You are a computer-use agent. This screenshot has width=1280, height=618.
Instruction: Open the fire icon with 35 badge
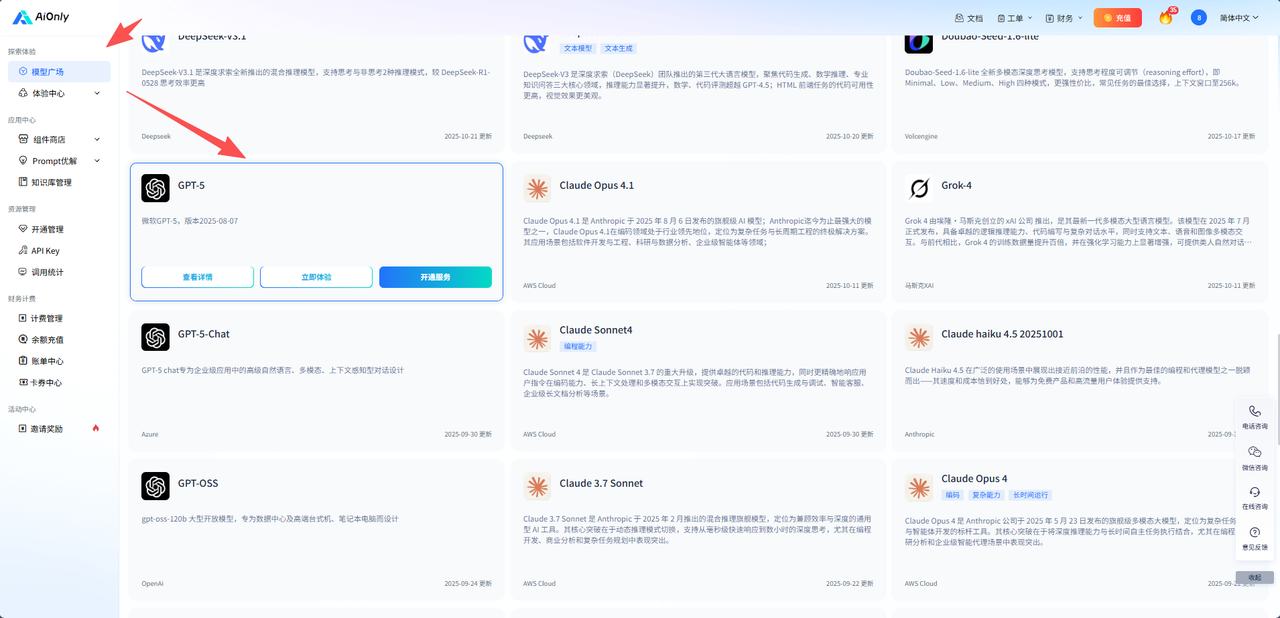[1165, 18]
